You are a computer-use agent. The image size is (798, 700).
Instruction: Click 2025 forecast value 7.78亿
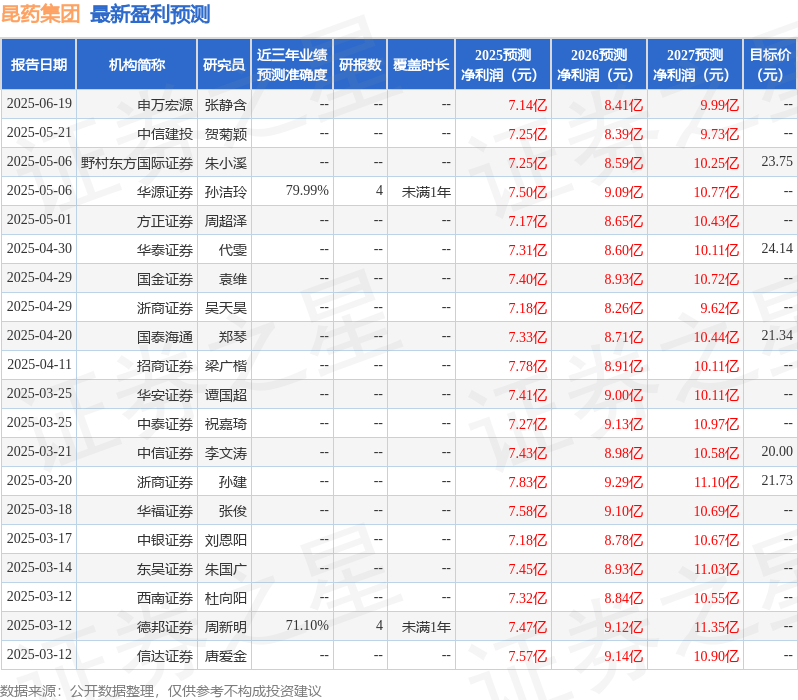pyautogui.click(x=527, y=366)
